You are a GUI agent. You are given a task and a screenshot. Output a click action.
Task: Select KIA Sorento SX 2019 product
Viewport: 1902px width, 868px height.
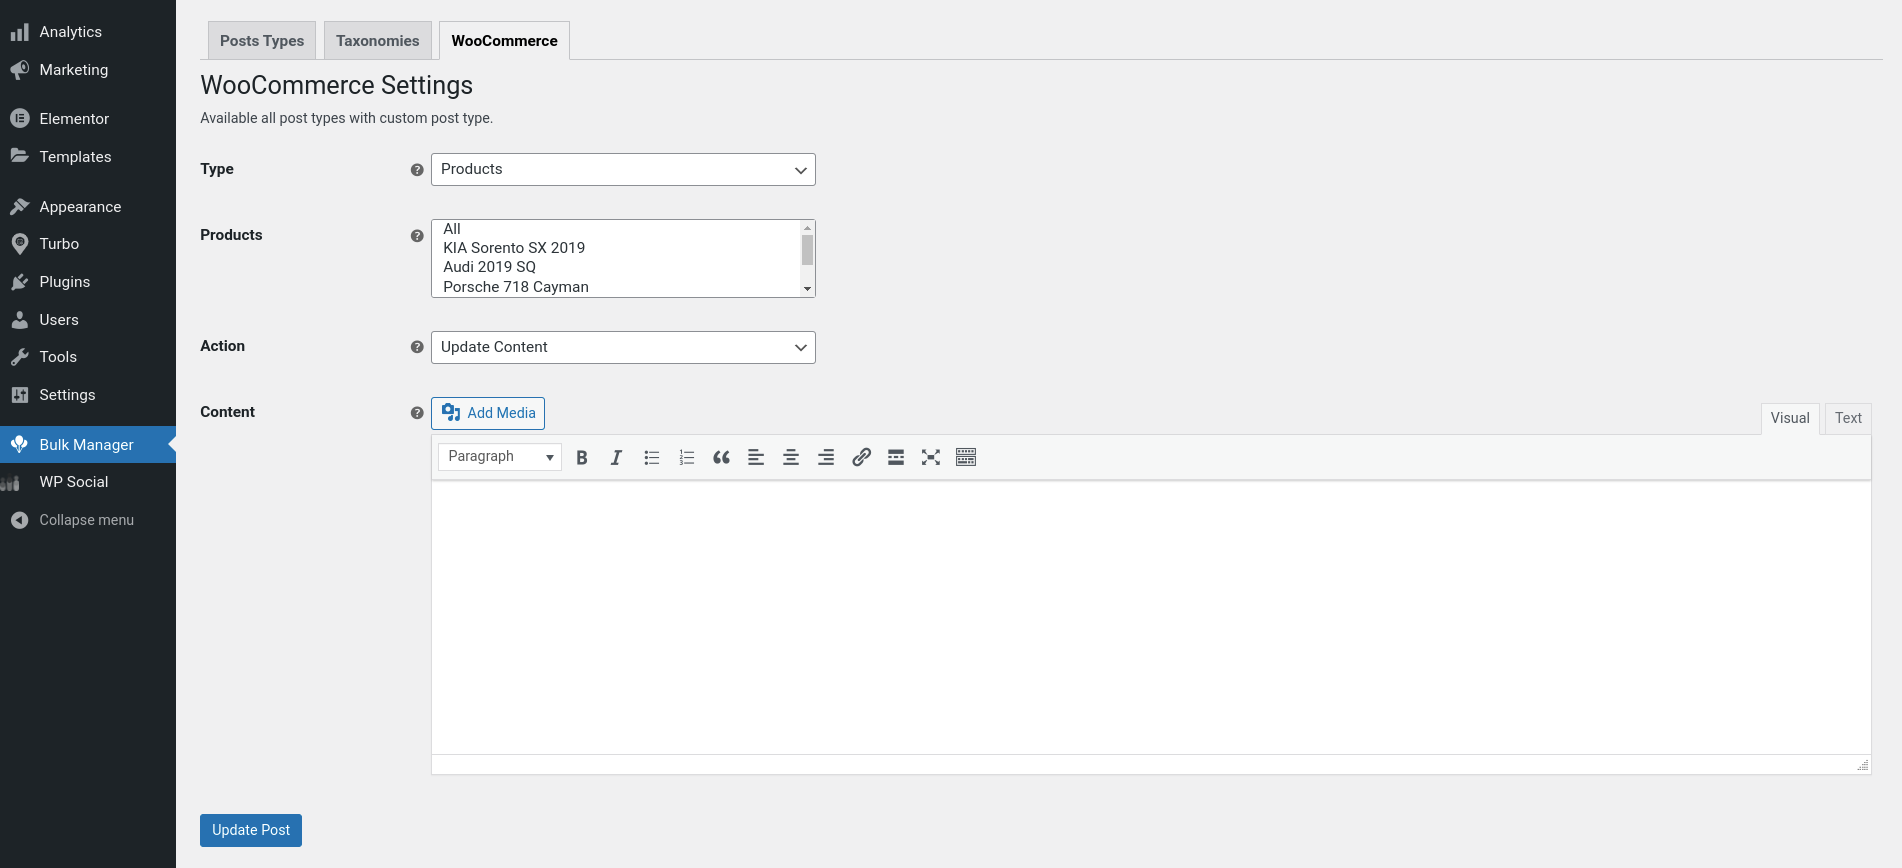616,248
